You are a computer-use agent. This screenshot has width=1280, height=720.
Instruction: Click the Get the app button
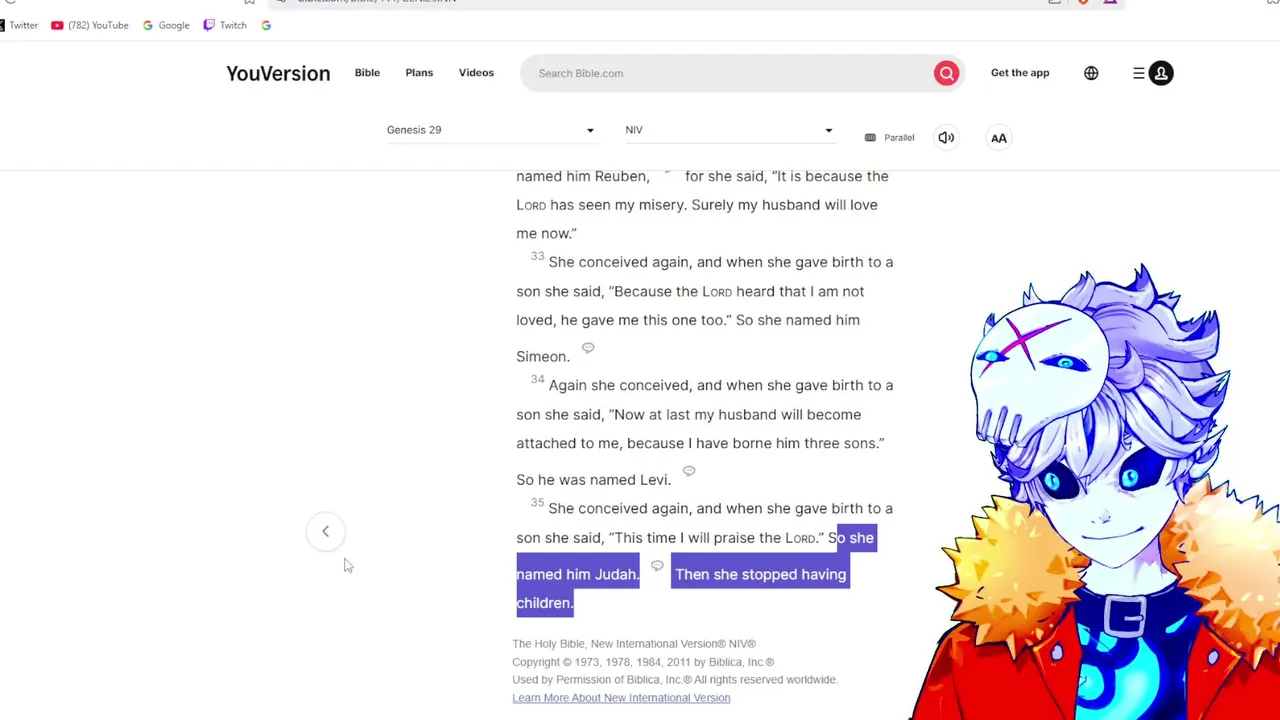tap(1020, 73)
